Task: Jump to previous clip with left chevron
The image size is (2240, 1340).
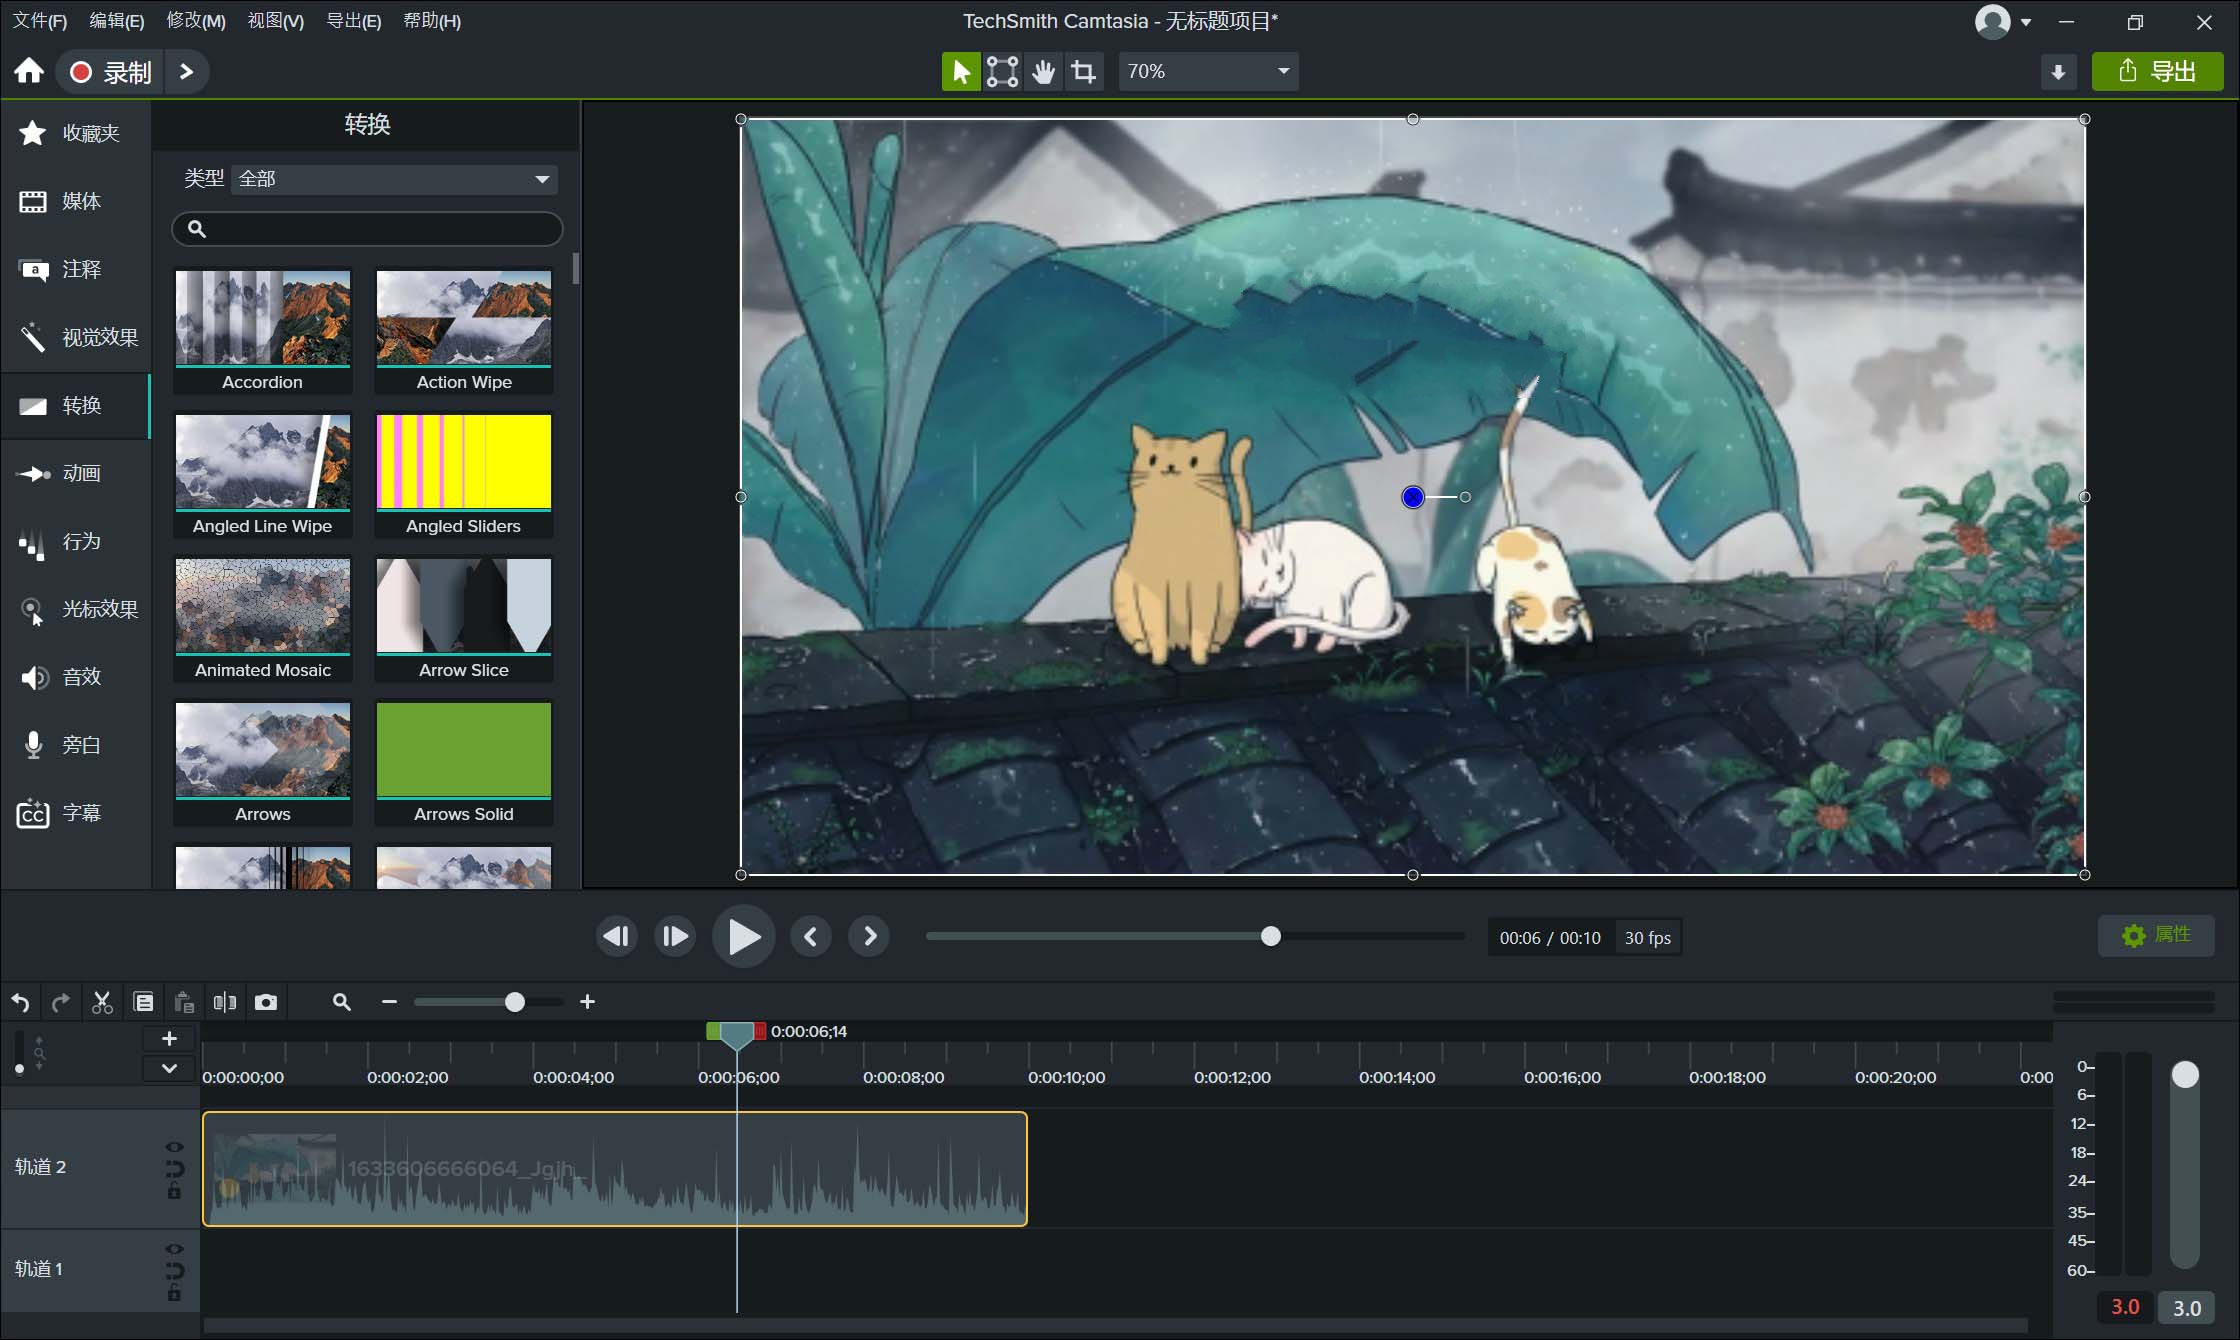Action: tap(811, 937)
